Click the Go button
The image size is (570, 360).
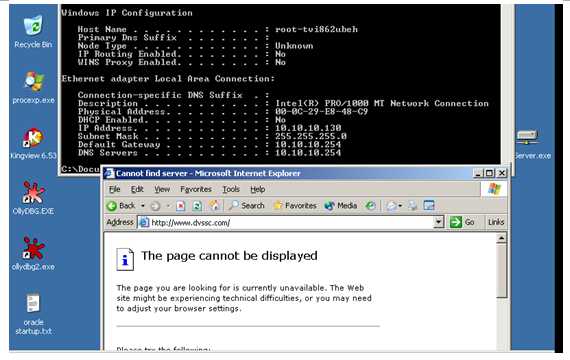pyautogui.click(x=462, y=222)
